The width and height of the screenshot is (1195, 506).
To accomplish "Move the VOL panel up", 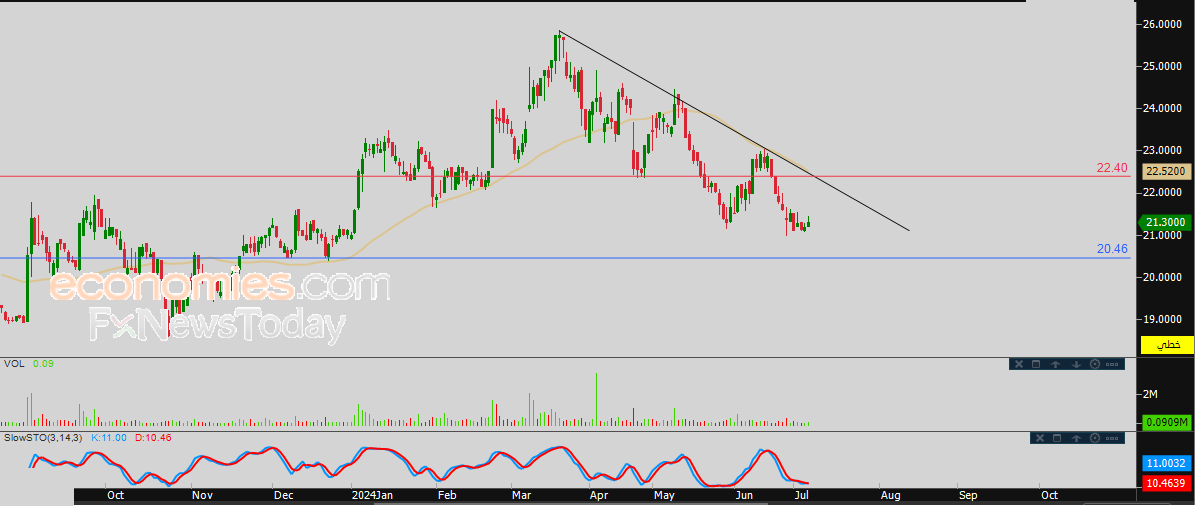I will pos(1056,364).
